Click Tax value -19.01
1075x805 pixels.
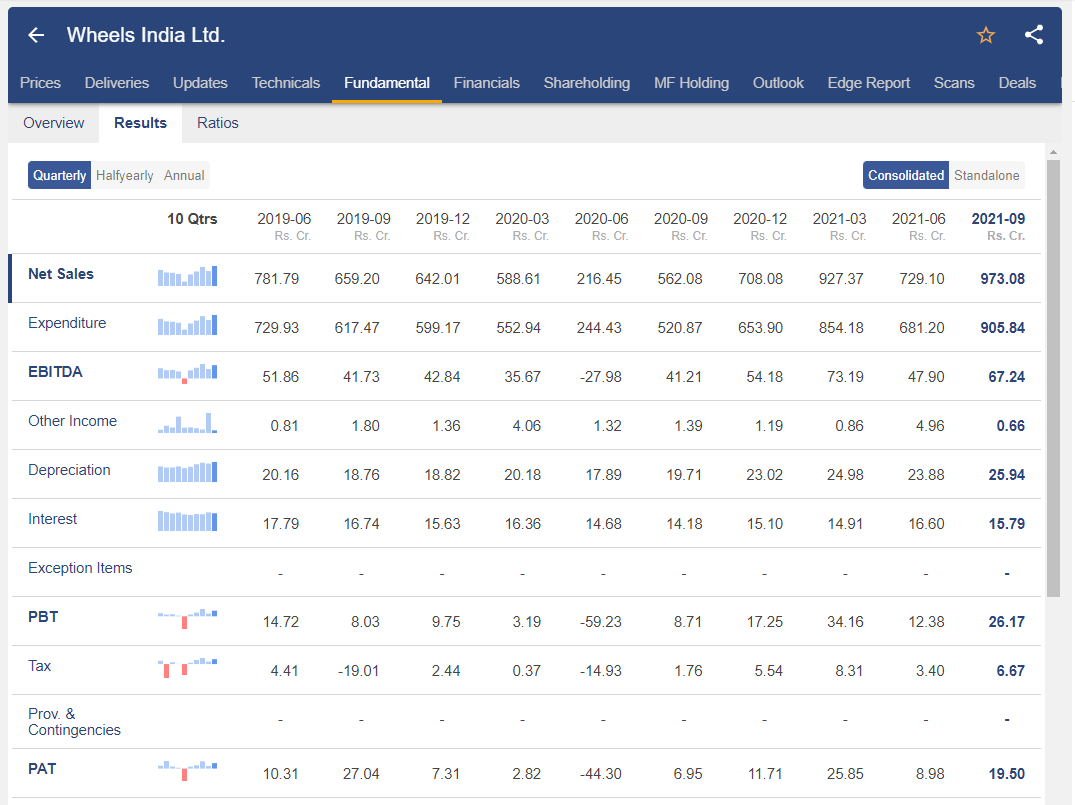click(359, 671)
